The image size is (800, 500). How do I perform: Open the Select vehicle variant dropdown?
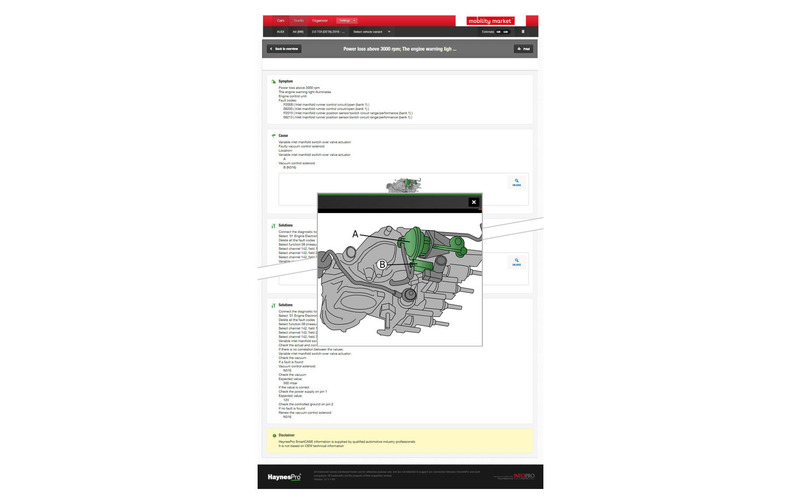[x=371, y=32]
